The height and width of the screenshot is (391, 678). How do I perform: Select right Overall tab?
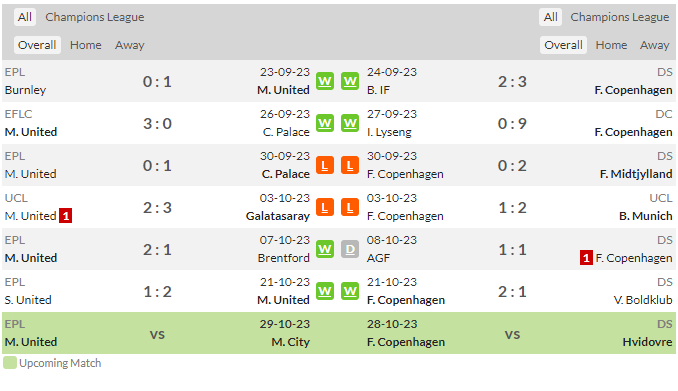point(563,45)
